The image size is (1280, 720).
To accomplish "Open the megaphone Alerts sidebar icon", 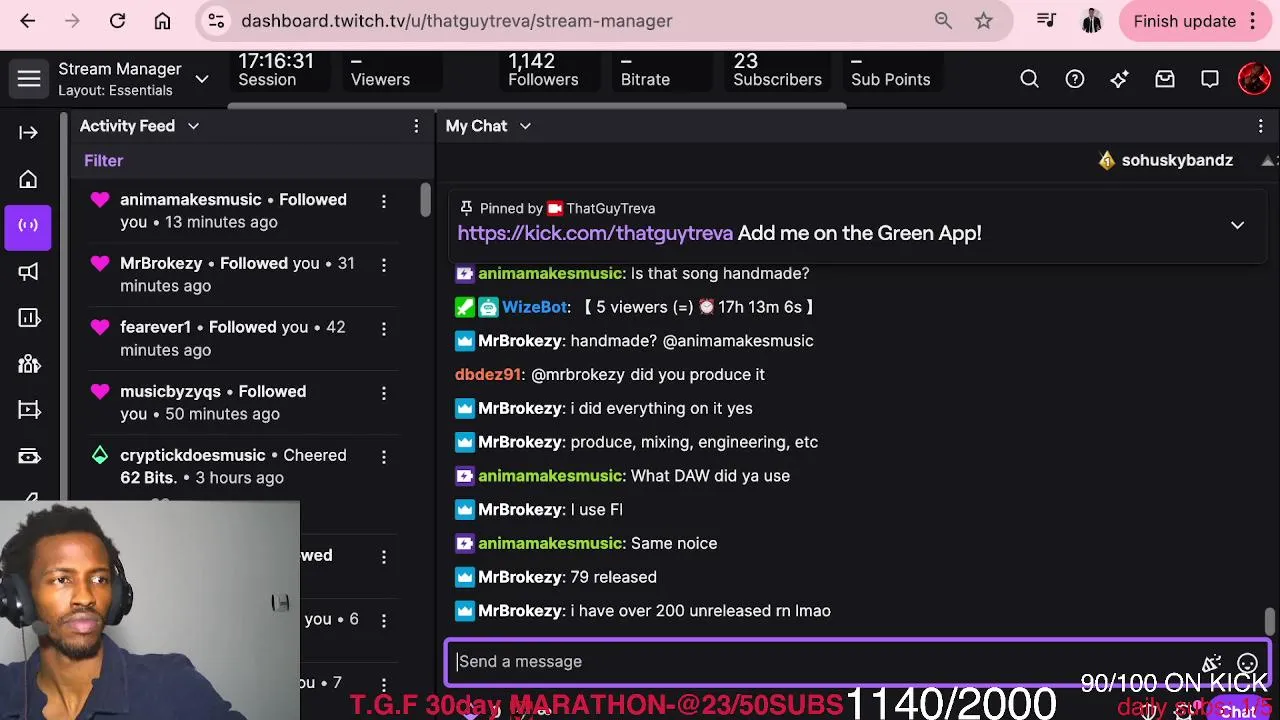I will point(28,272).
